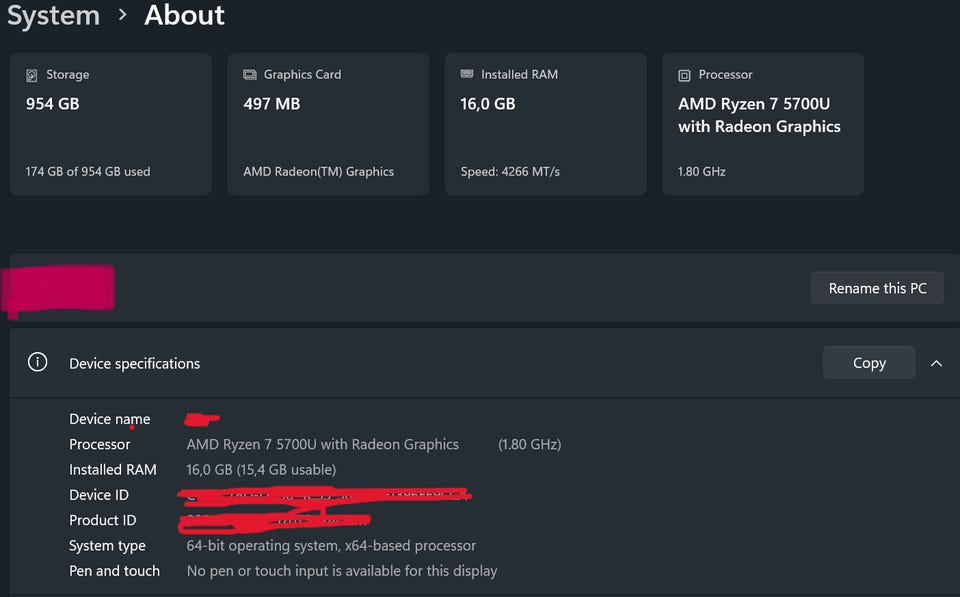Click the About page title
The width and height of the screenshot is (960, 597).
[184, 15]
